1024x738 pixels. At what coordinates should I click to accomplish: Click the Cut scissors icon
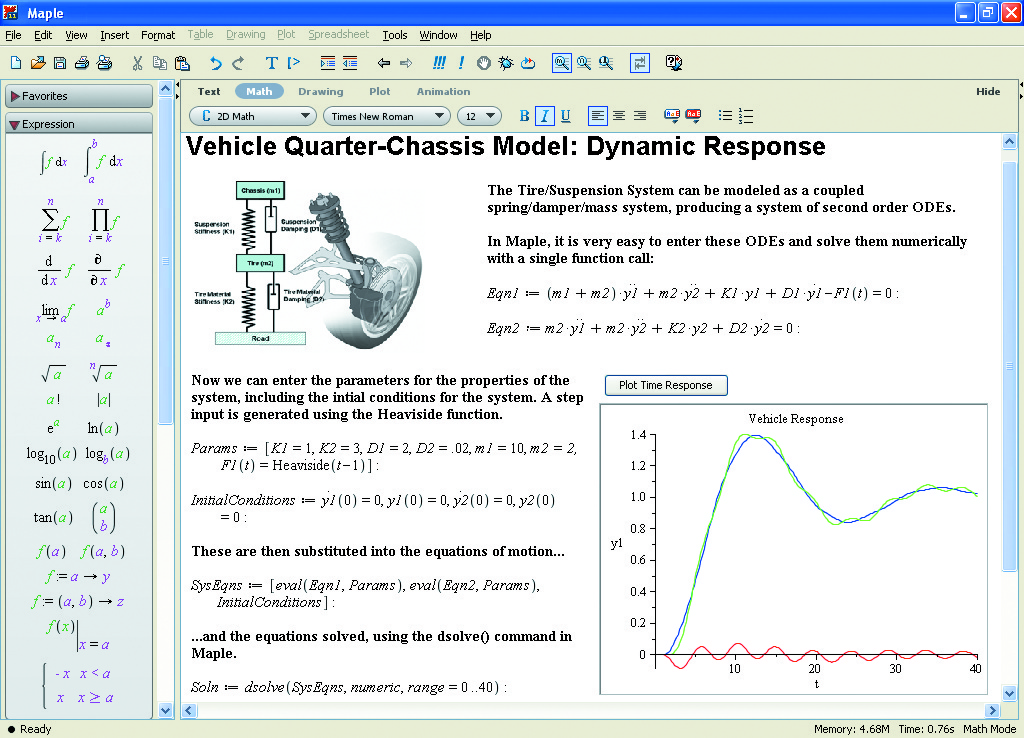pos(137,63)
